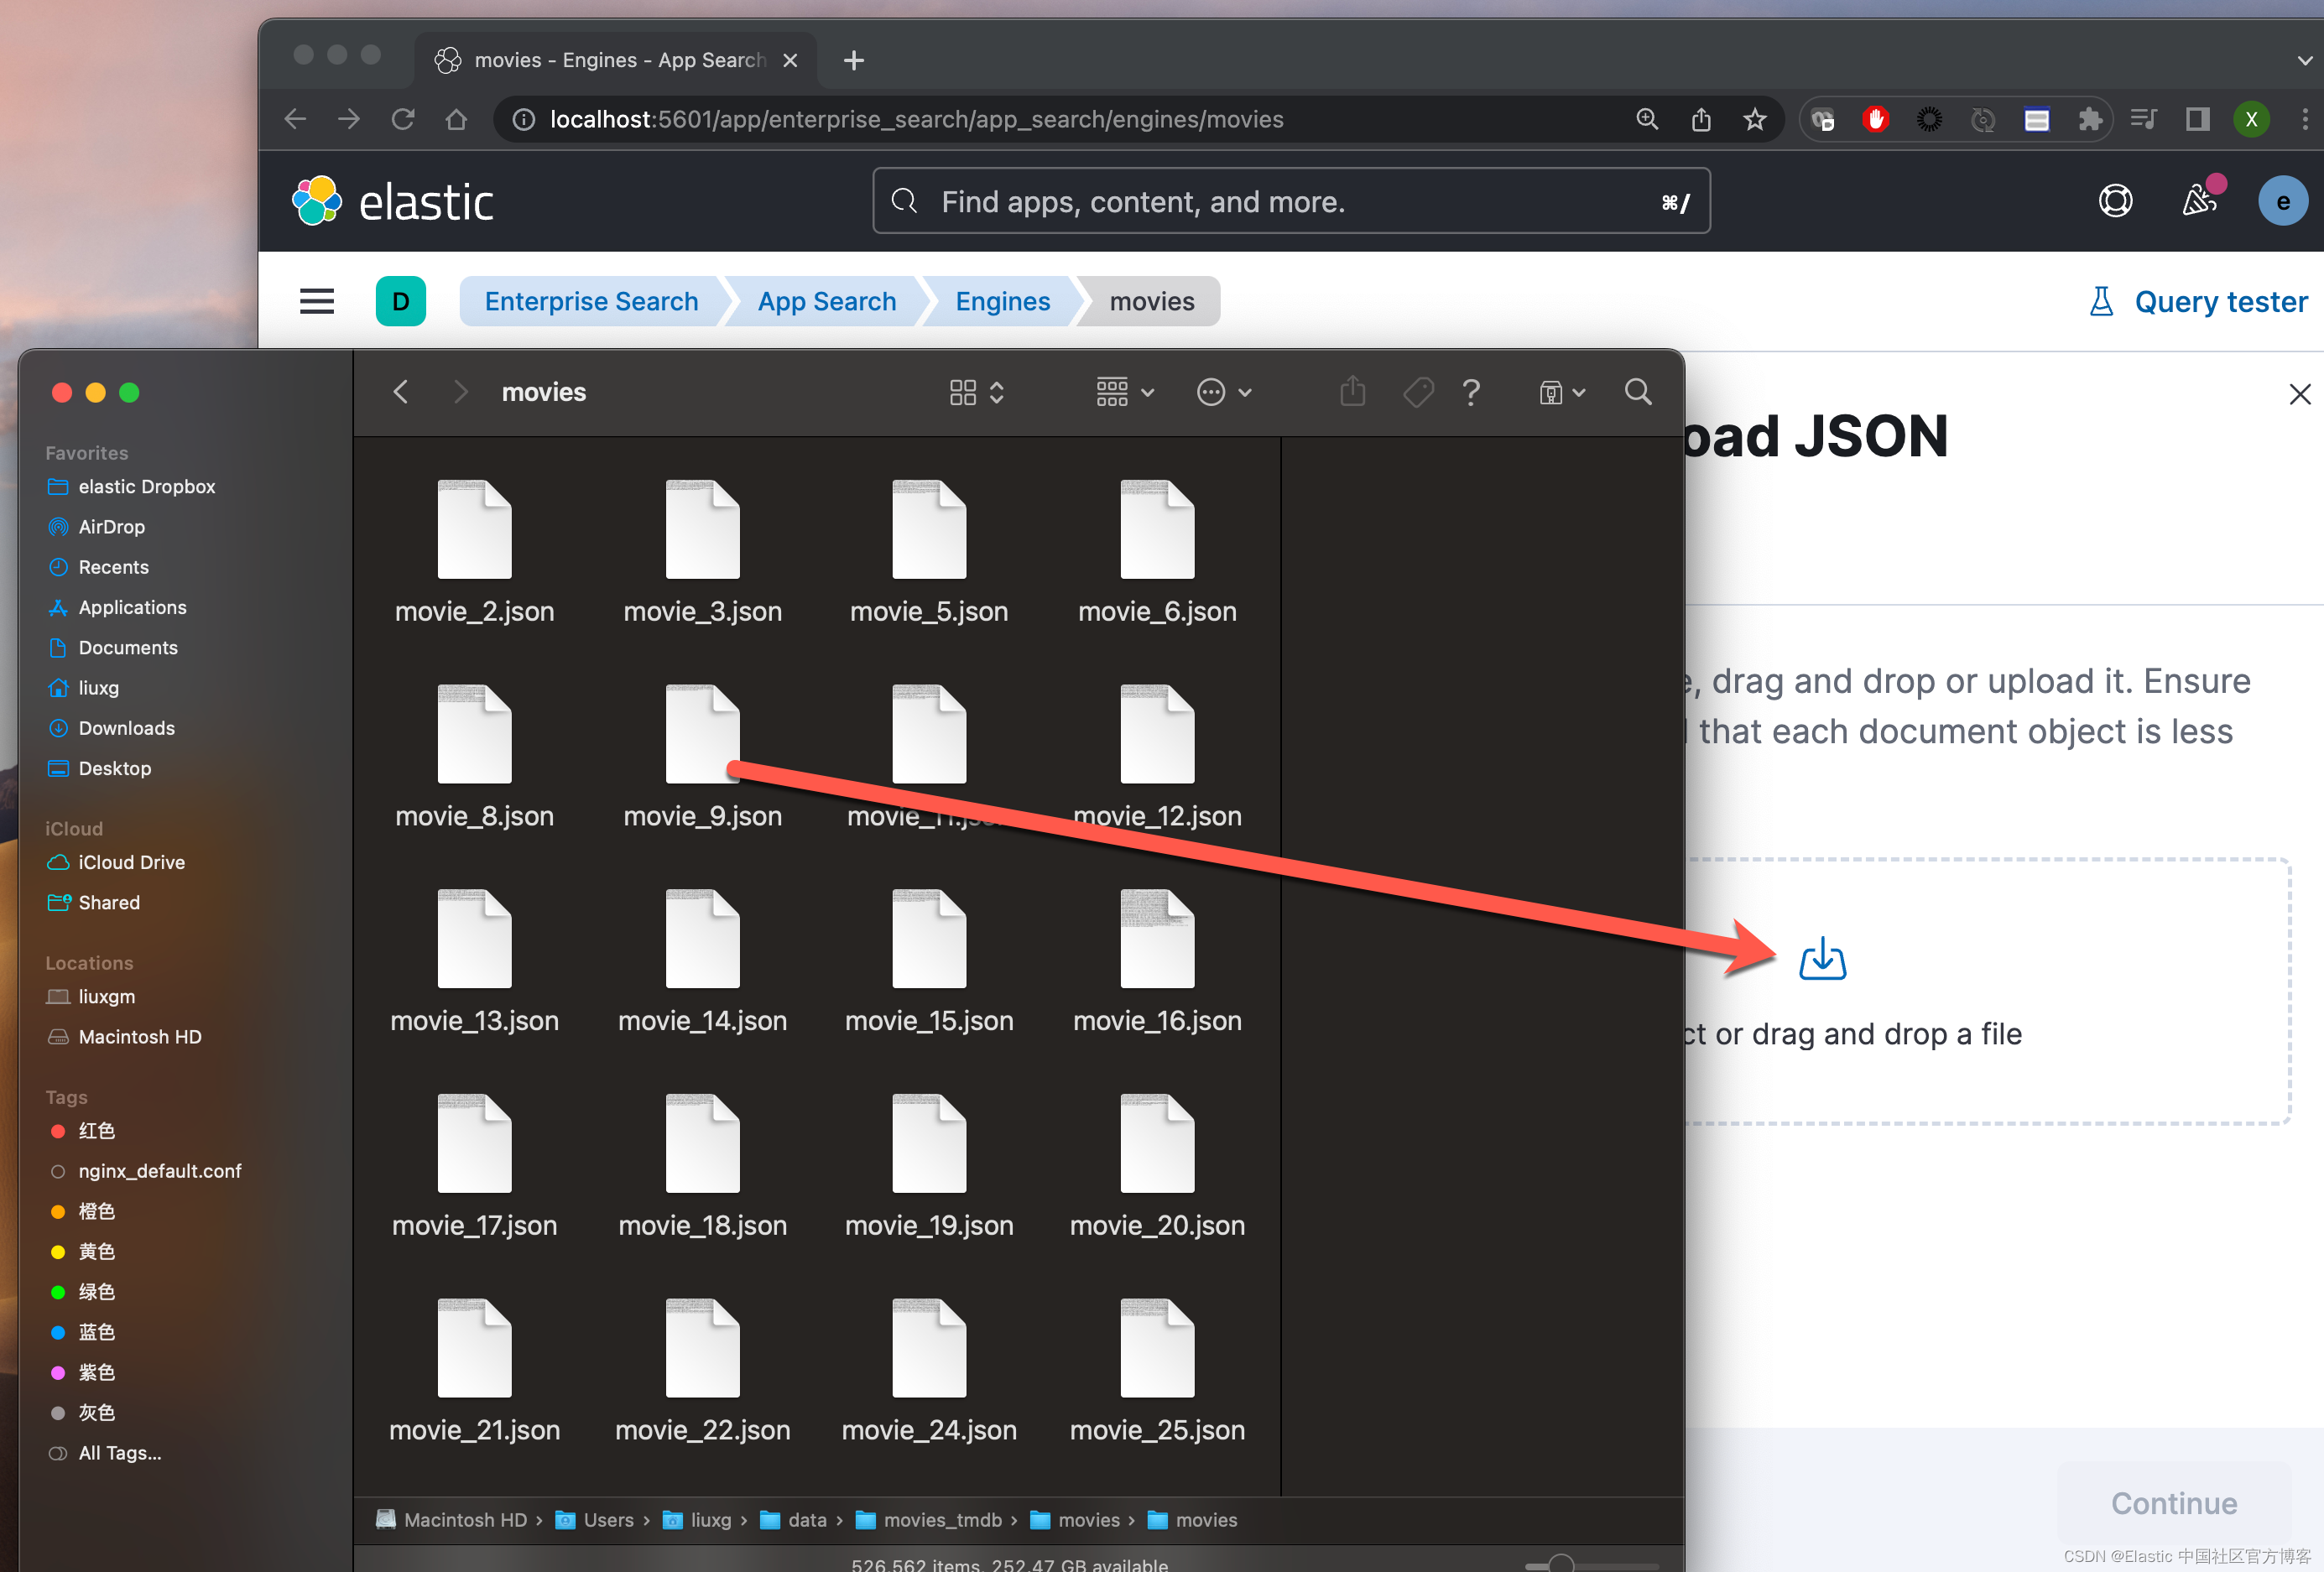Click the upload file picker icon
Image resolution: width=2324 pixels, height=1572 pixels.
[x=1822, y=958]
